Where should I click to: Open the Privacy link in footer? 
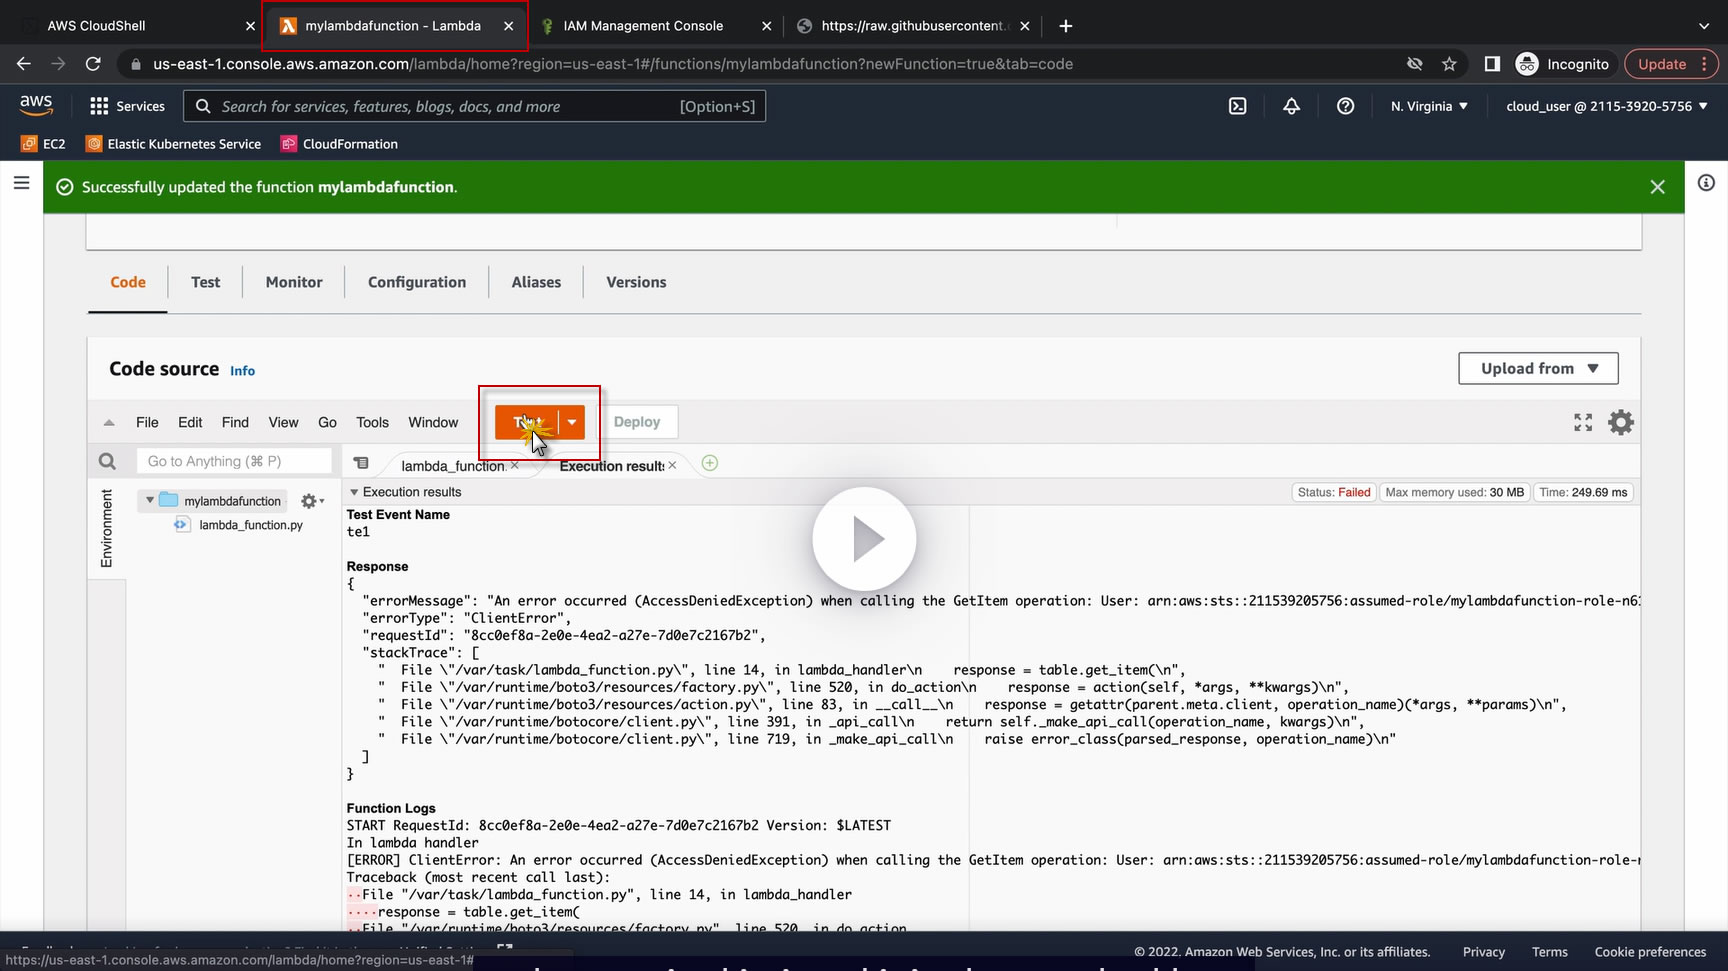(x=1484, y=952)
